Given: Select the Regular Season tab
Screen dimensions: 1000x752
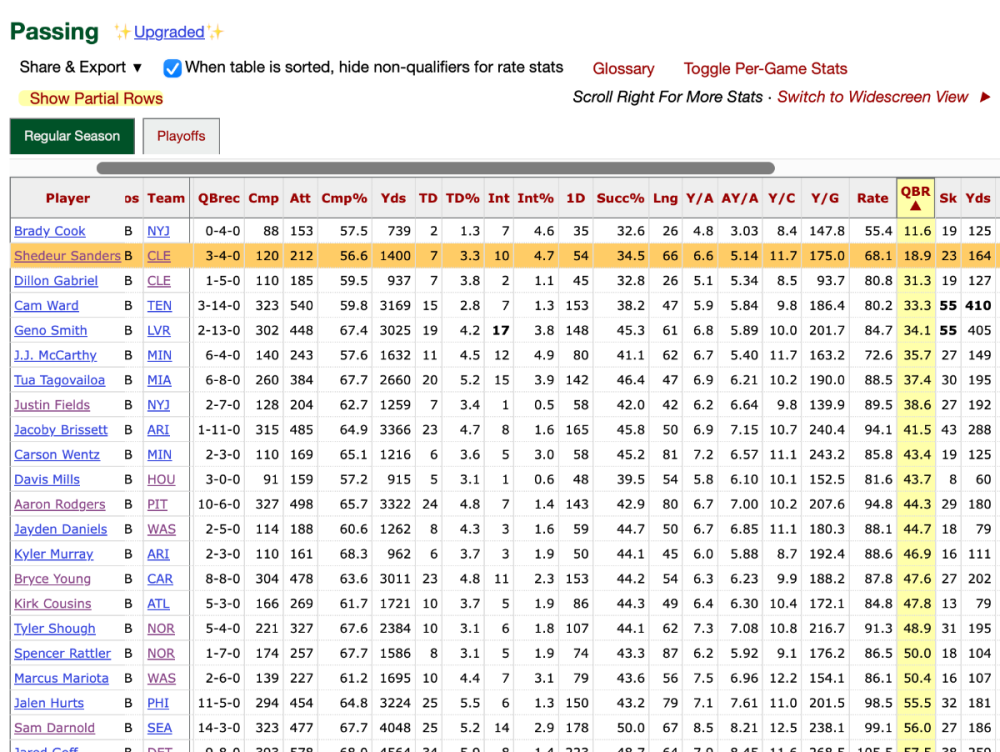Looking at the screenshot, I should tap(72, 136).
